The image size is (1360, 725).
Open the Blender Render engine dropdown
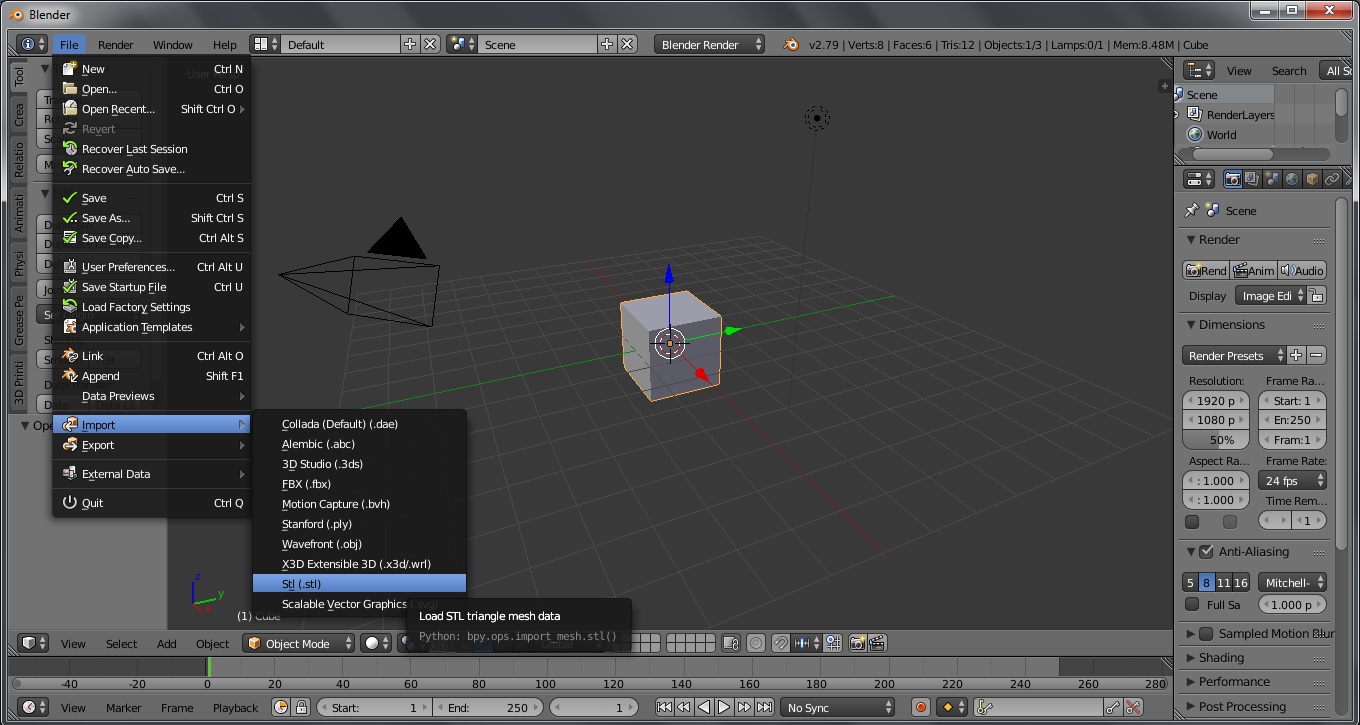click(710, 44)
